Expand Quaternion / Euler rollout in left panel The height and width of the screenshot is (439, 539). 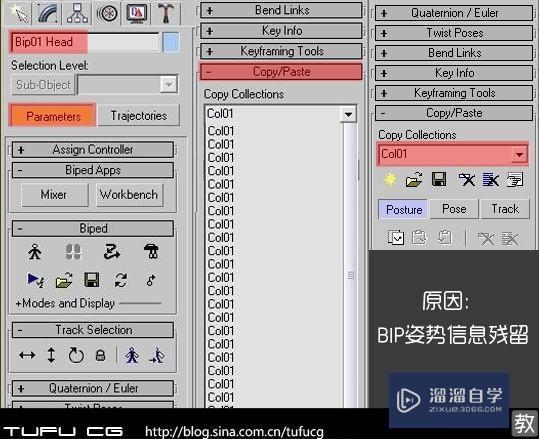[x=93, y=388]
